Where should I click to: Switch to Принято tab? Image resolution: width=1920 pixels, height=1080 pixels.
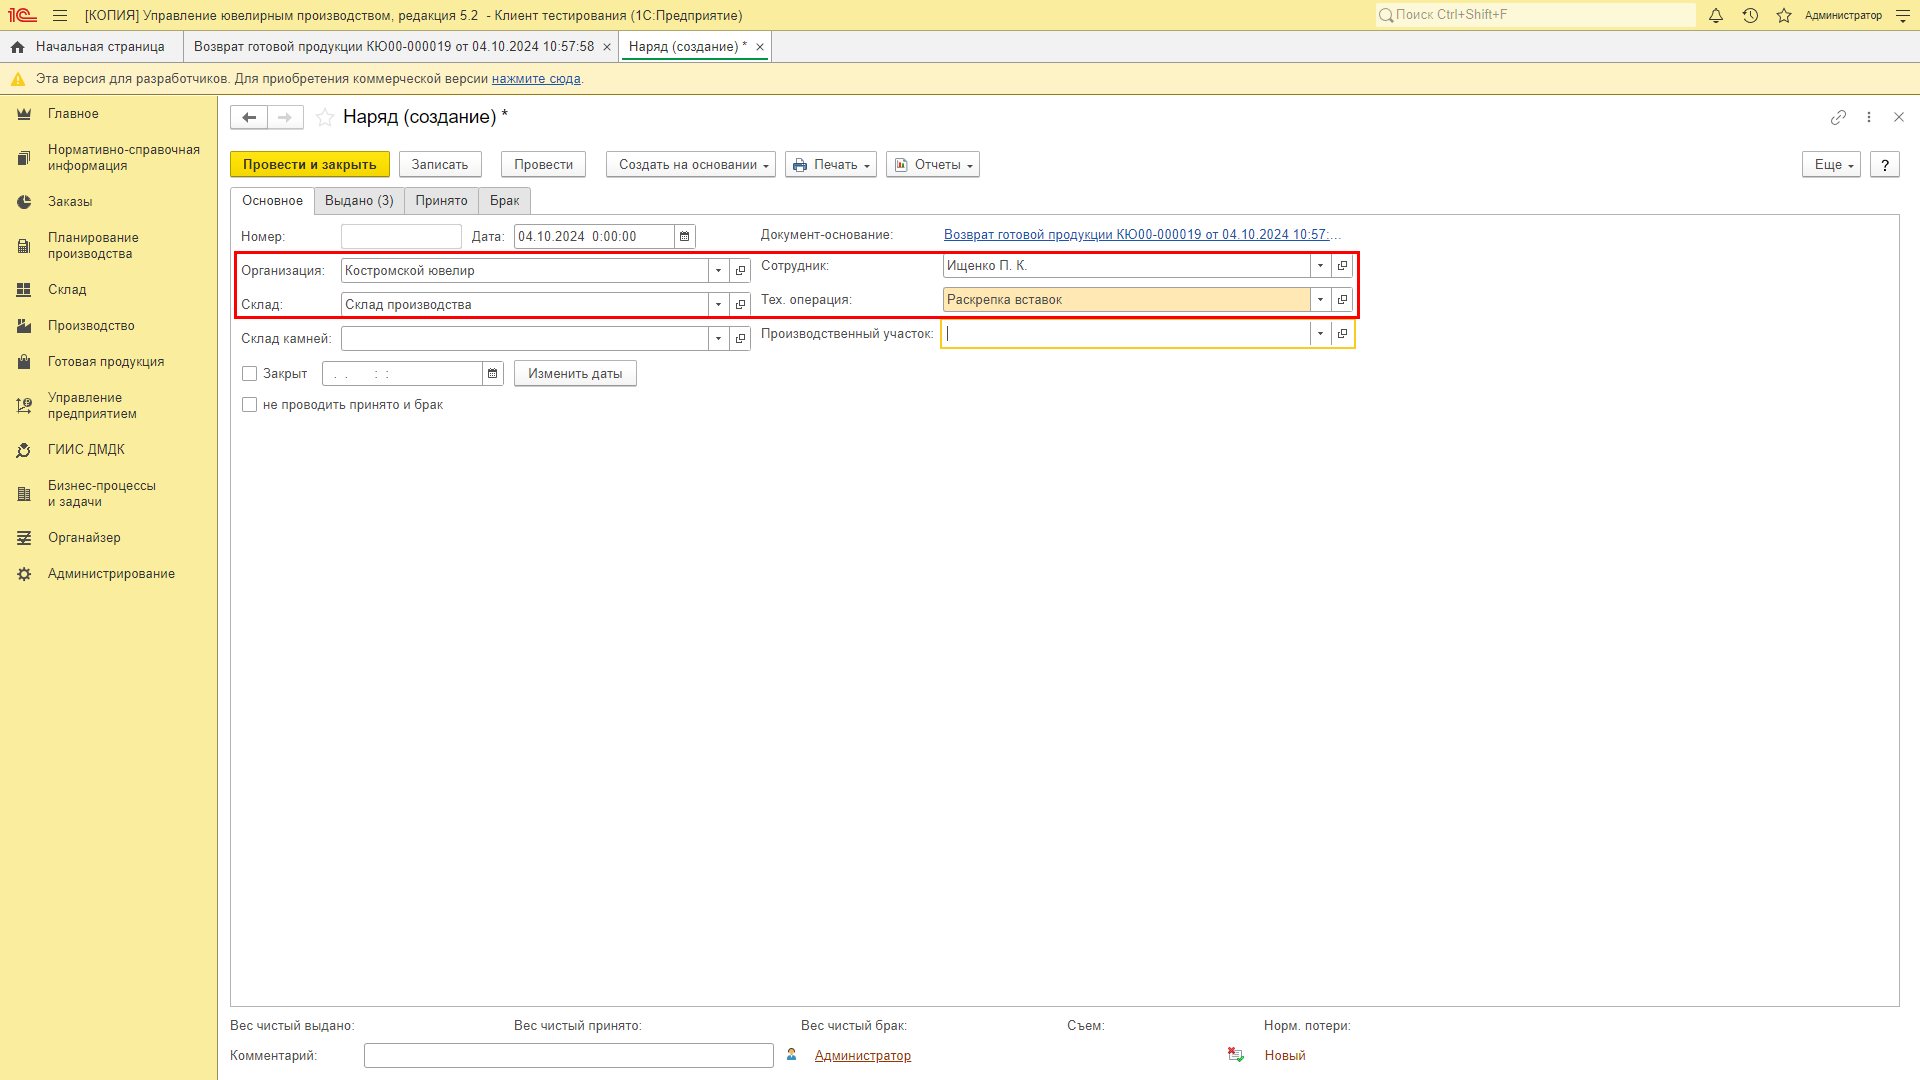[441, 201]
